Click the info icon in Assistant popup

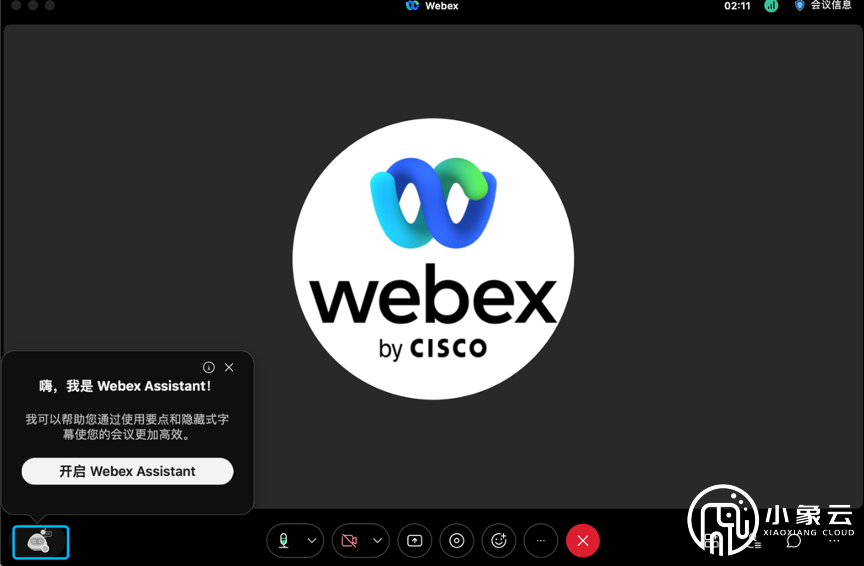click(209, 367)
